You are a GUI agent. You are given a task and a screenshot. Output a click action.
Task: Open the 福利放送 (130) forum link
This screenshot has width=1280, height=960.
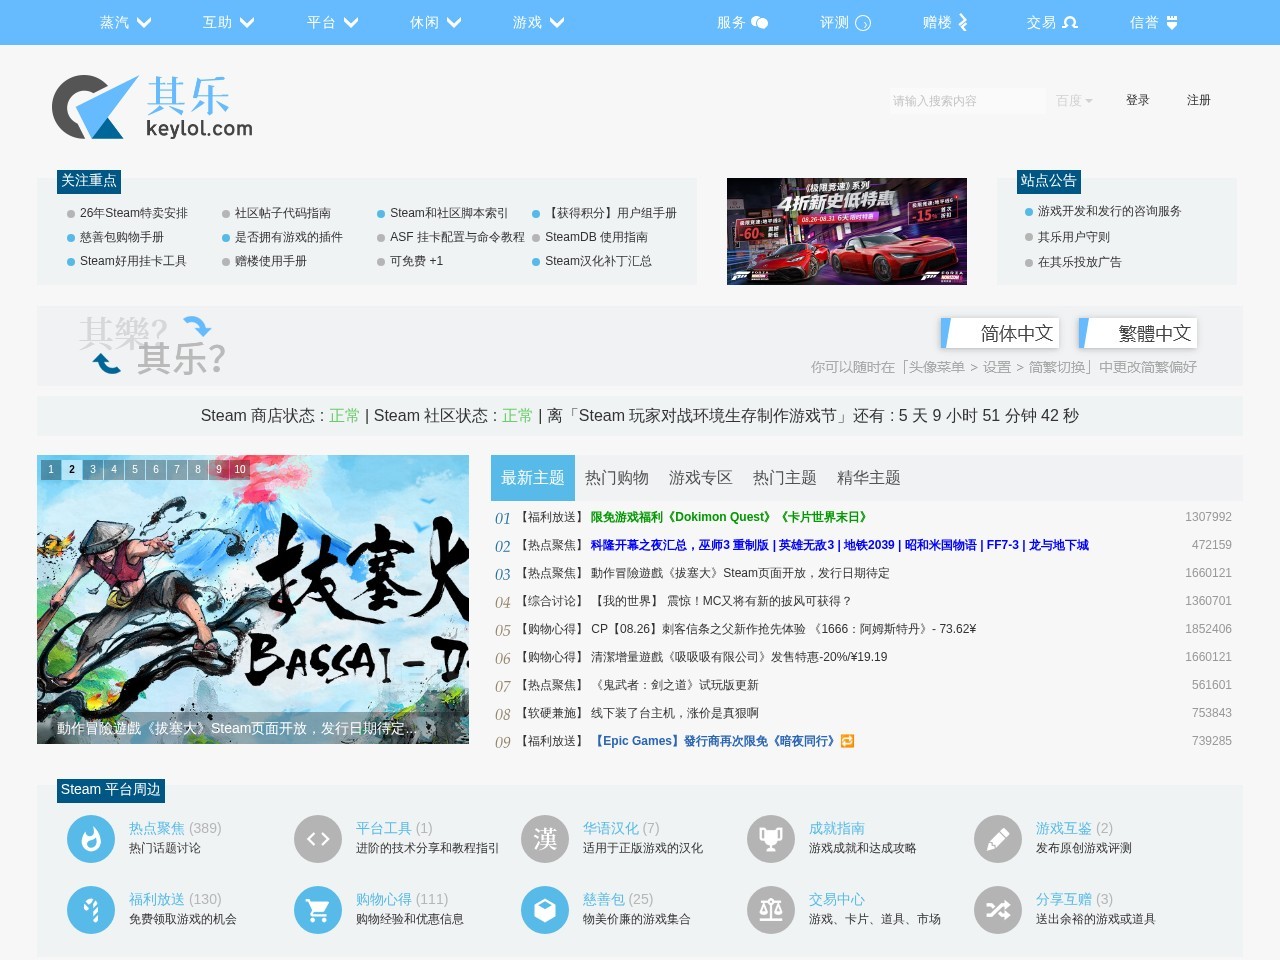[175, 899]
